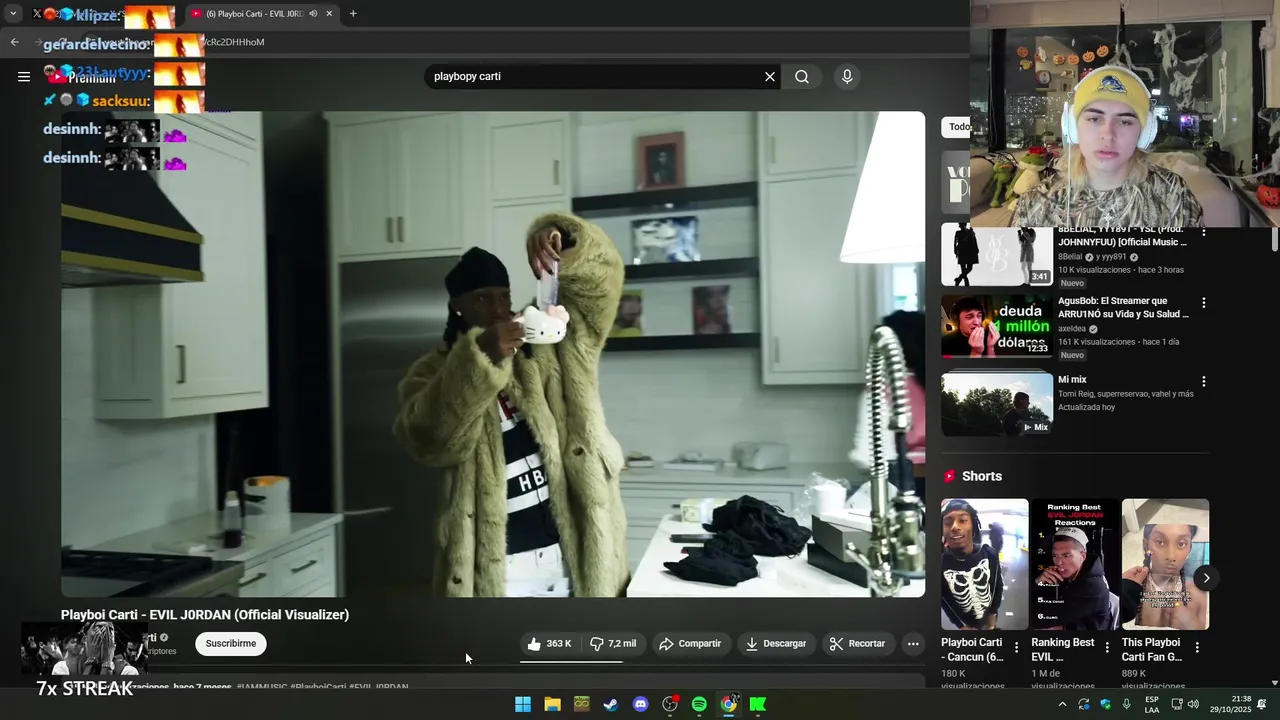
Task: Open options for 'Ranking Best EVIL' short
Action: point(1107,648)
